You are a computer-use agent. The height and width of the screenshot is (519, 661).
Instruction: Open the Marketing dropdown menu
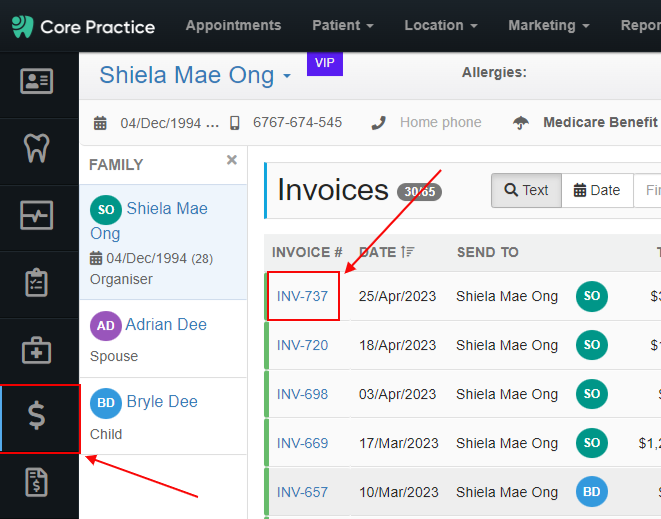click(549, 26)
